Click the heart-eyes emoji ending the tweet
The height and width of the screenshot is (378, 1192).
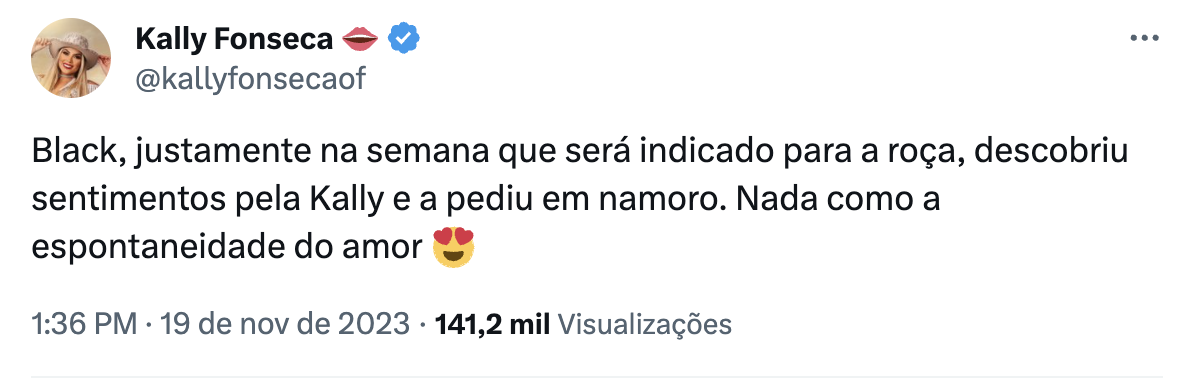[453, 248]
